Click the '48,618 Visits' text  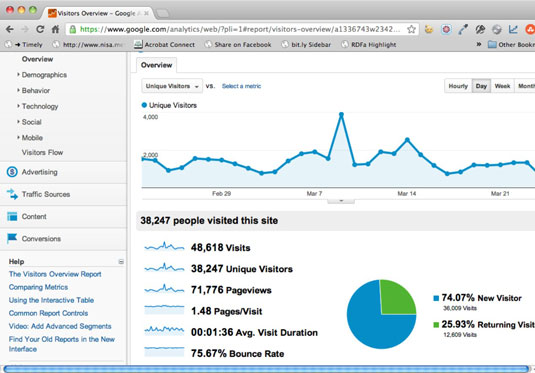point(220,247)
